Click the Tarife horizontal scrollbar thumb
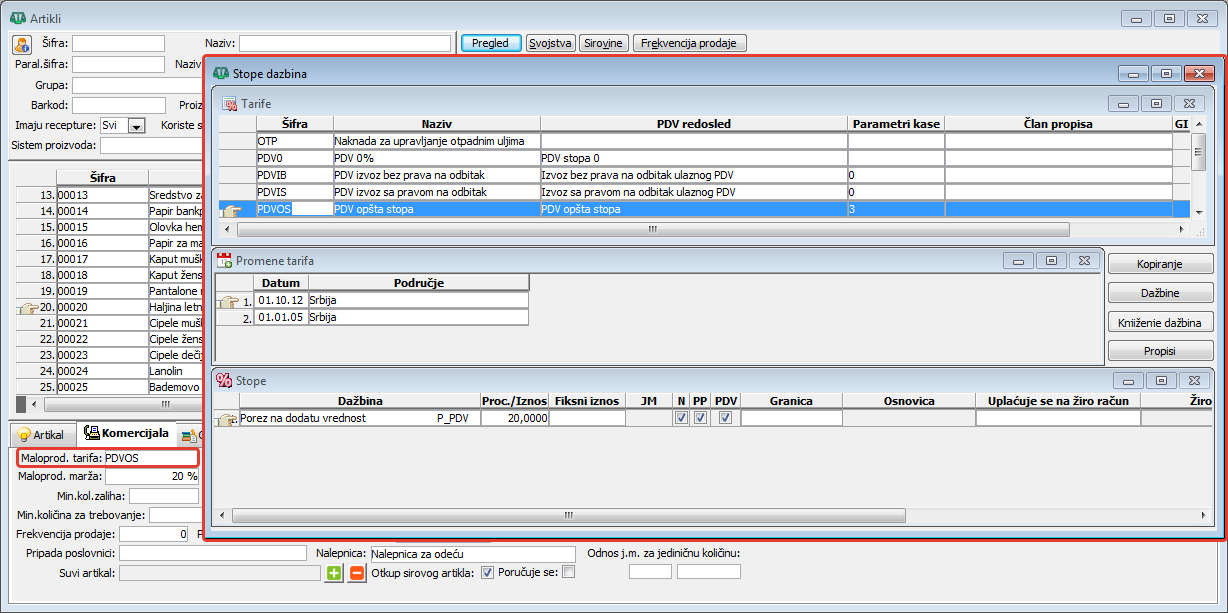 pos(651,229)
